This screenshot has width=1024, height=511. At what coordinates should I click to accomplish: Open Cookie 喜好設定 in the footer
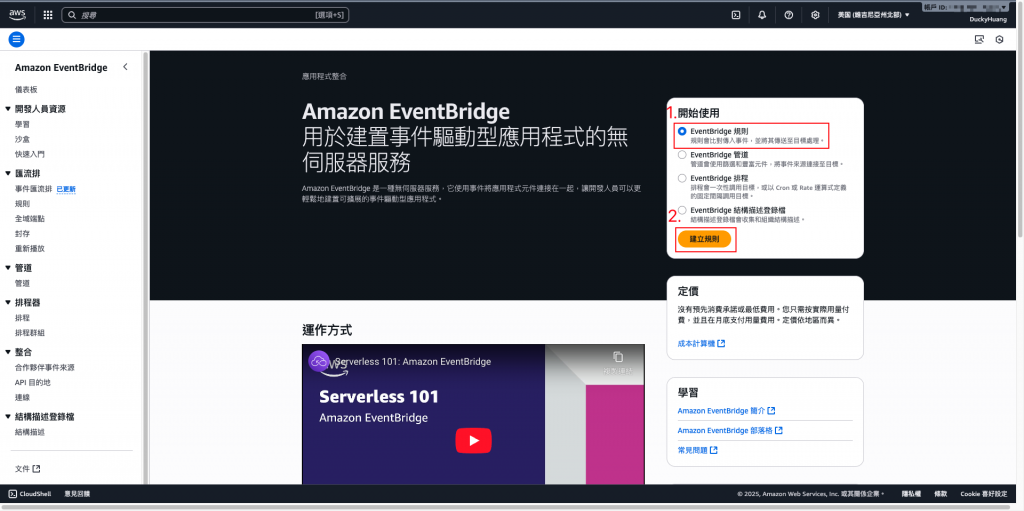click(984, 494)
